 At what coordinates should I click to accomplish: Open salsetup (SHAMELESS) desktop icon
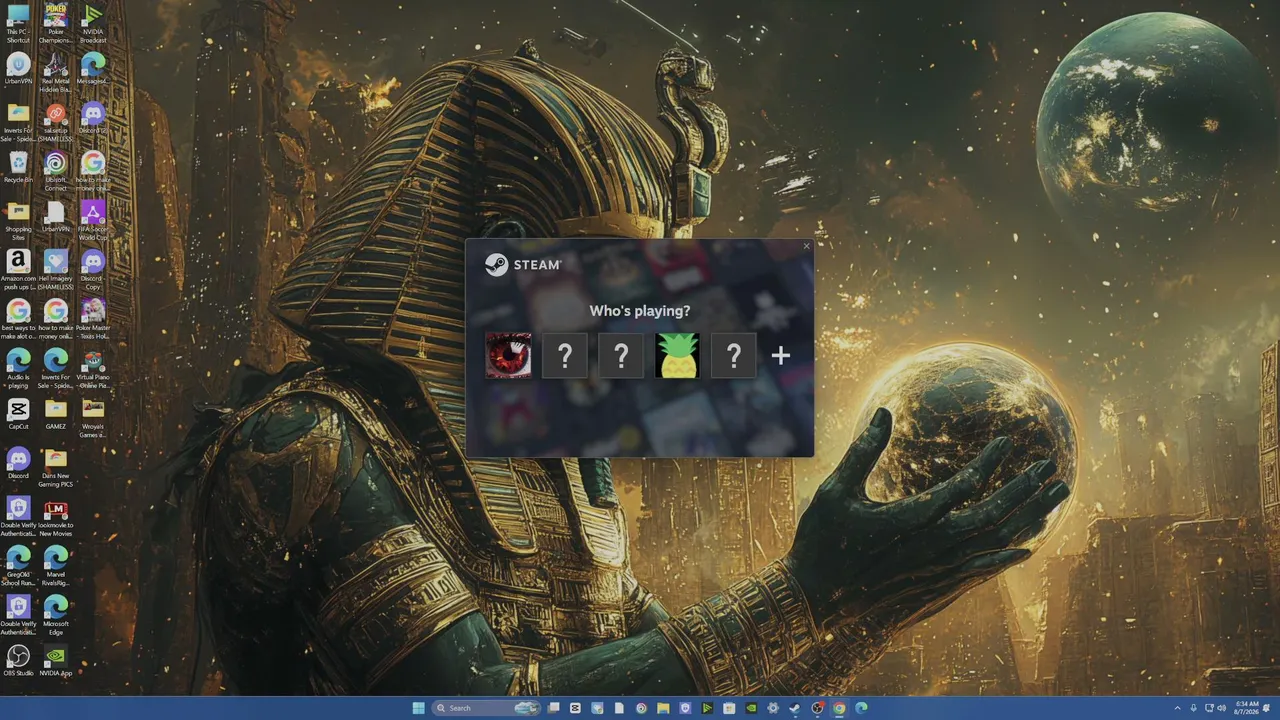click(x=56, y=122)
